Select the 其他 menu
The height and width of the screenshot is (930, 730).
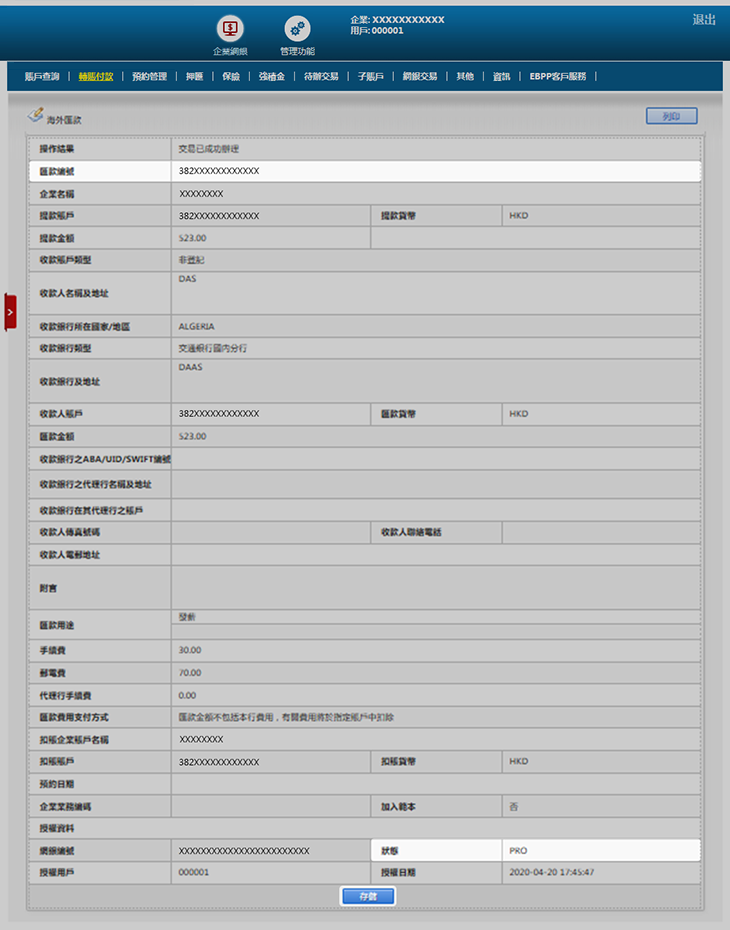pyautogui.click(x=465, y=76)
